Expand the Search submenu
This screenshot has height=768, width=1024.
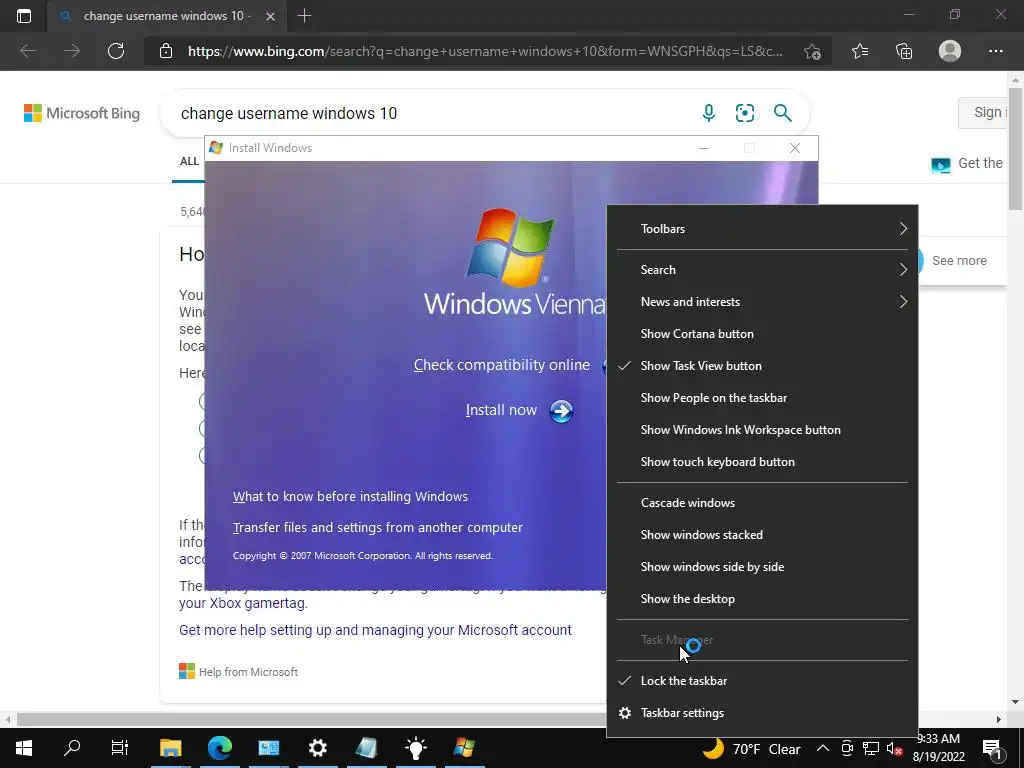click(762, 270)
